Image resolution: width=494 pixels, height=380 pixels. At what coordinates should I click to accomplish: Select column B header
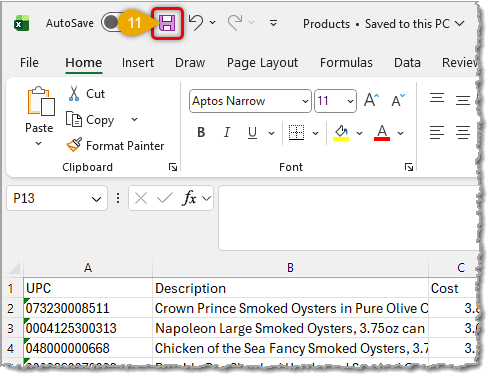pyautogui.click(x=290, y=268)
